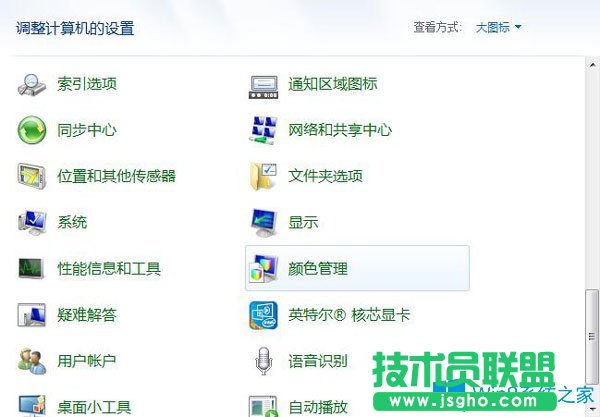Open the 通知区域图标 icon
This screenshot has width=600, height=417.
pyautogui.click(x=263, y=87)
